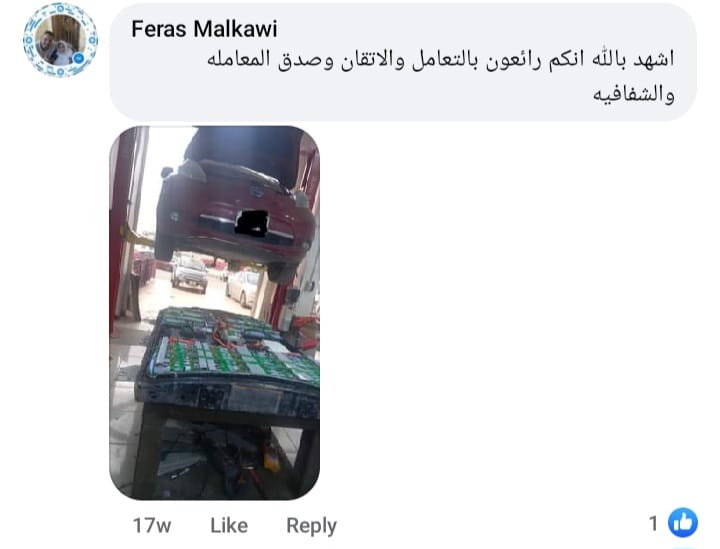The height and width of the screenshot is (549, 720).
Task: Open Feras Malkawi's profile picture
Action: [59, 40]
